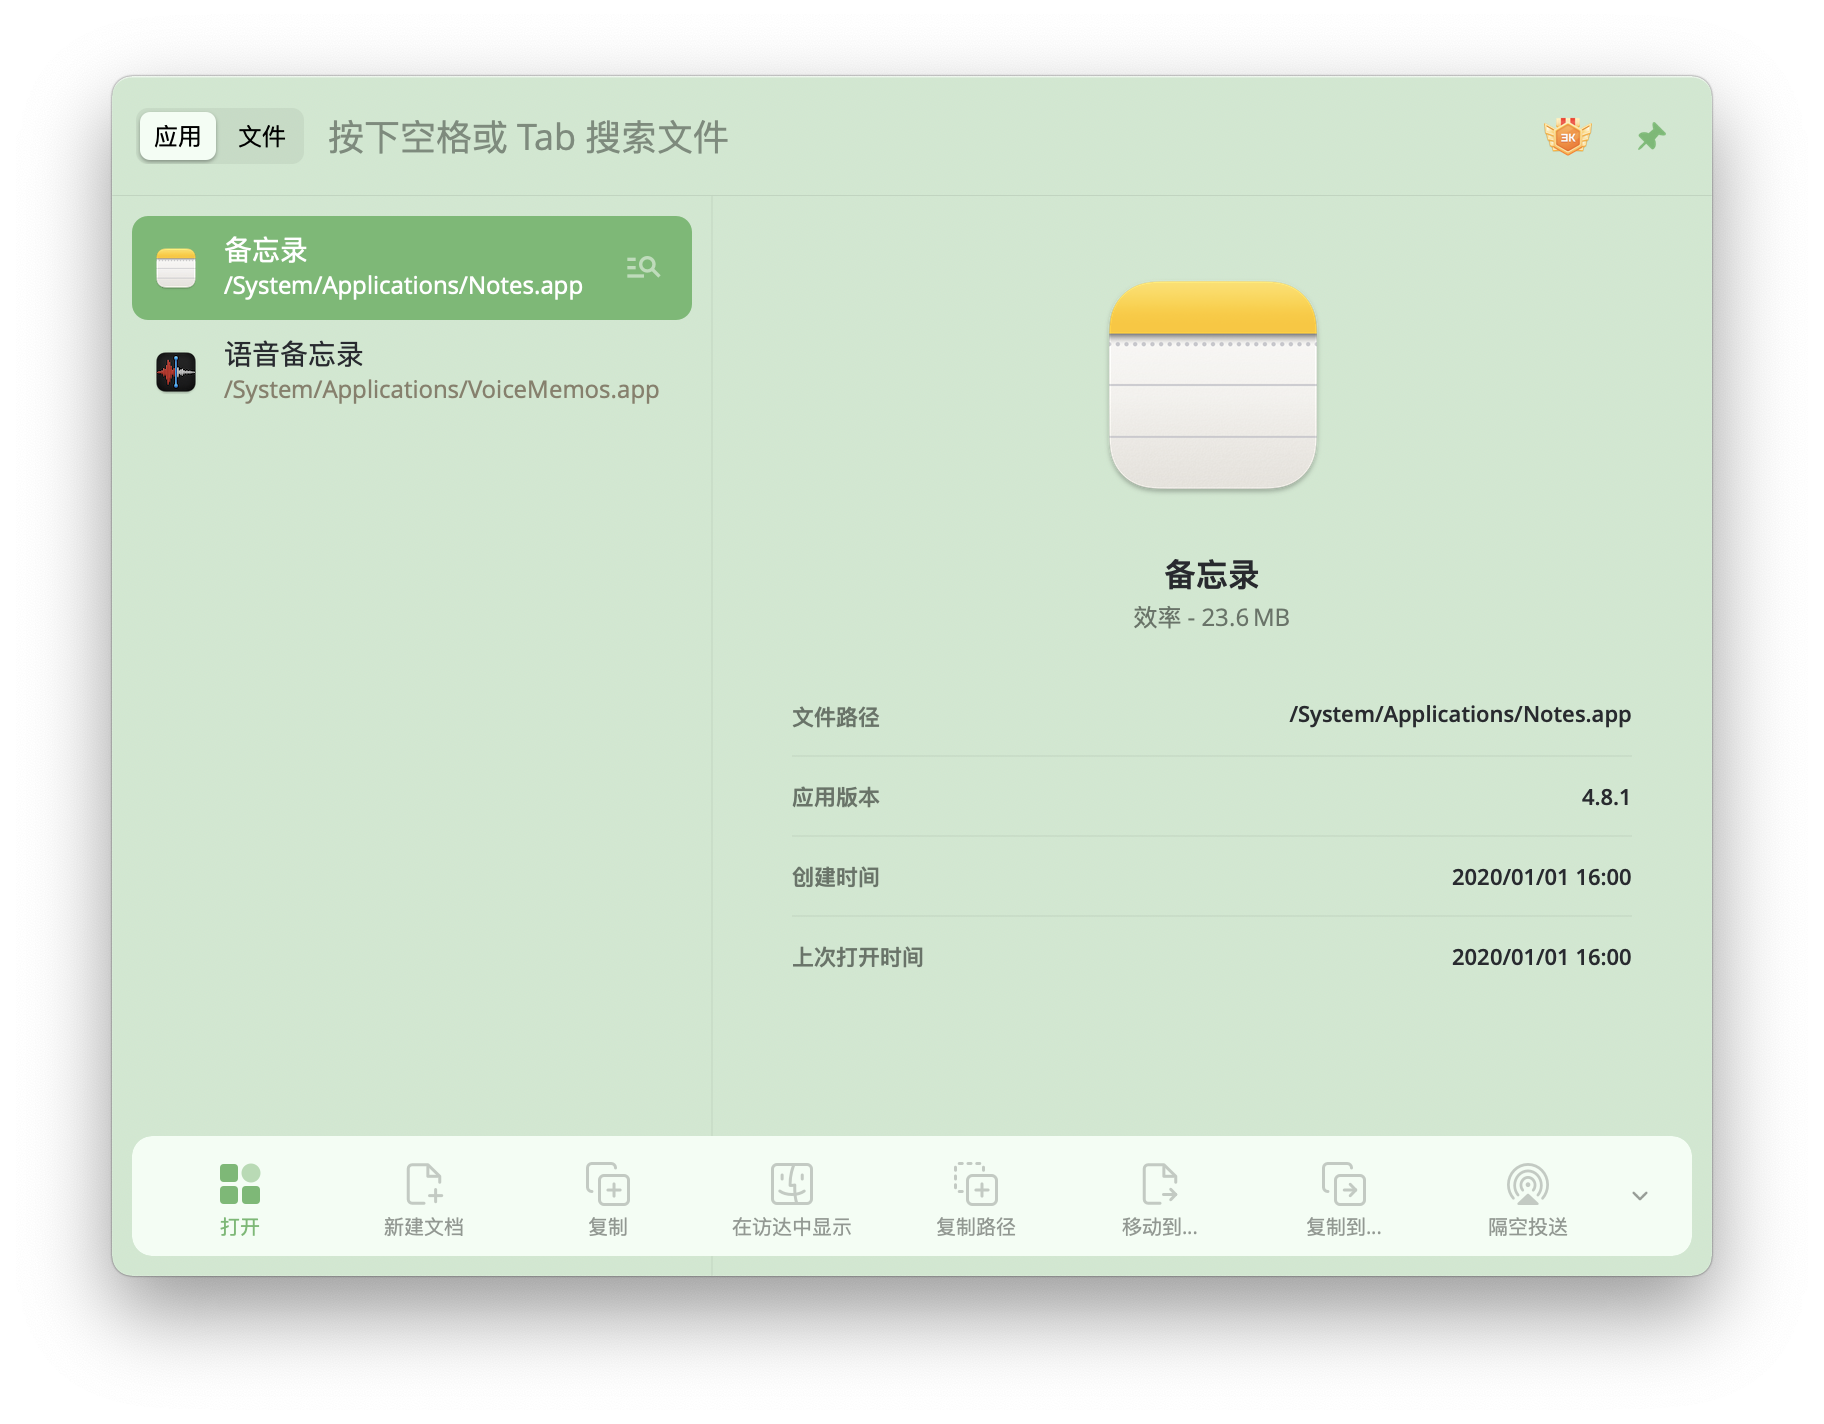Click the 移动到... move to icon
The height and width of the screenshot is (1424, 1824).
tap(1160, 1184)
